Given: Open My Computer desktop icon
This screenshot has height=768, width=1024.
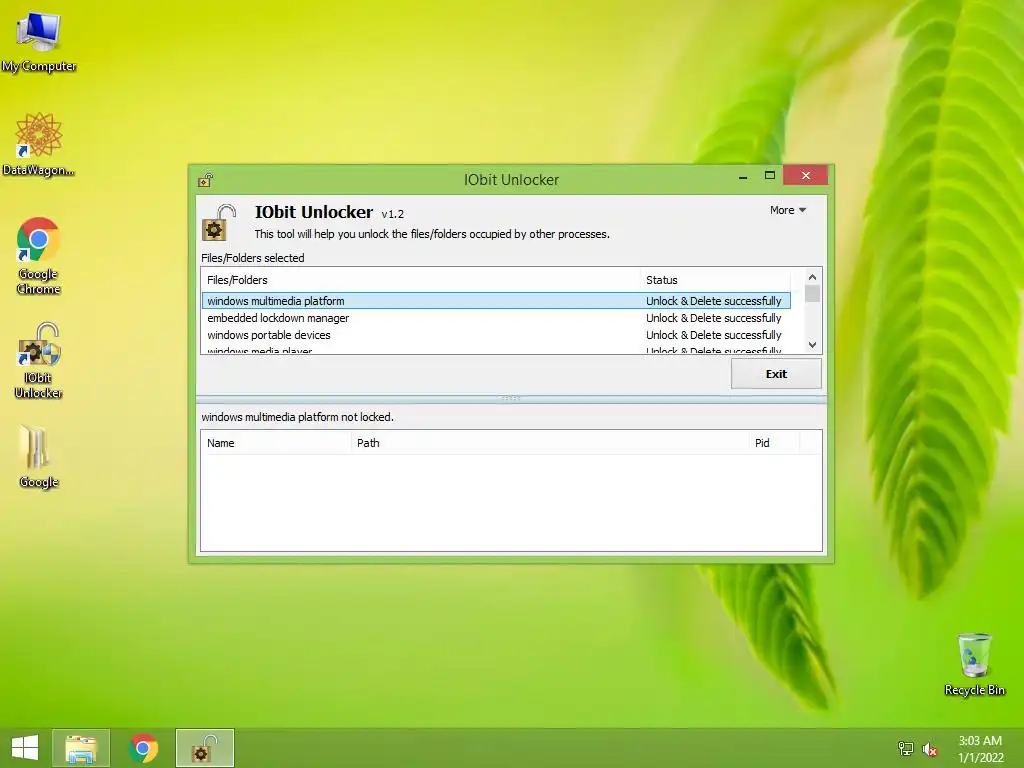Looking at the screenshot, I should click(39, 40).
